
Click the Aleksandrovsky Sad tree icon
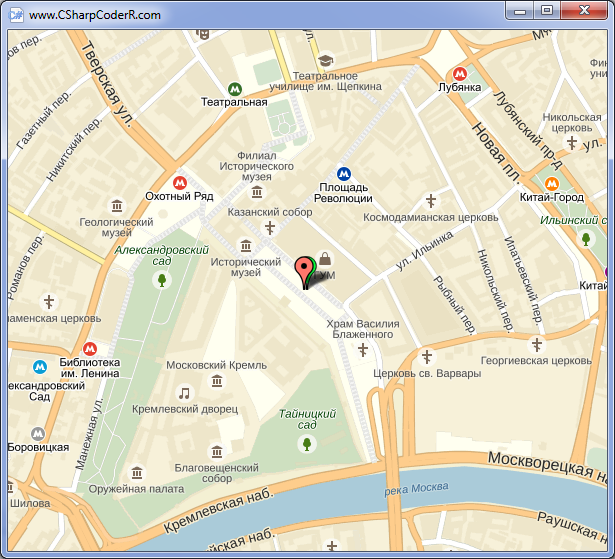[162, 280]
